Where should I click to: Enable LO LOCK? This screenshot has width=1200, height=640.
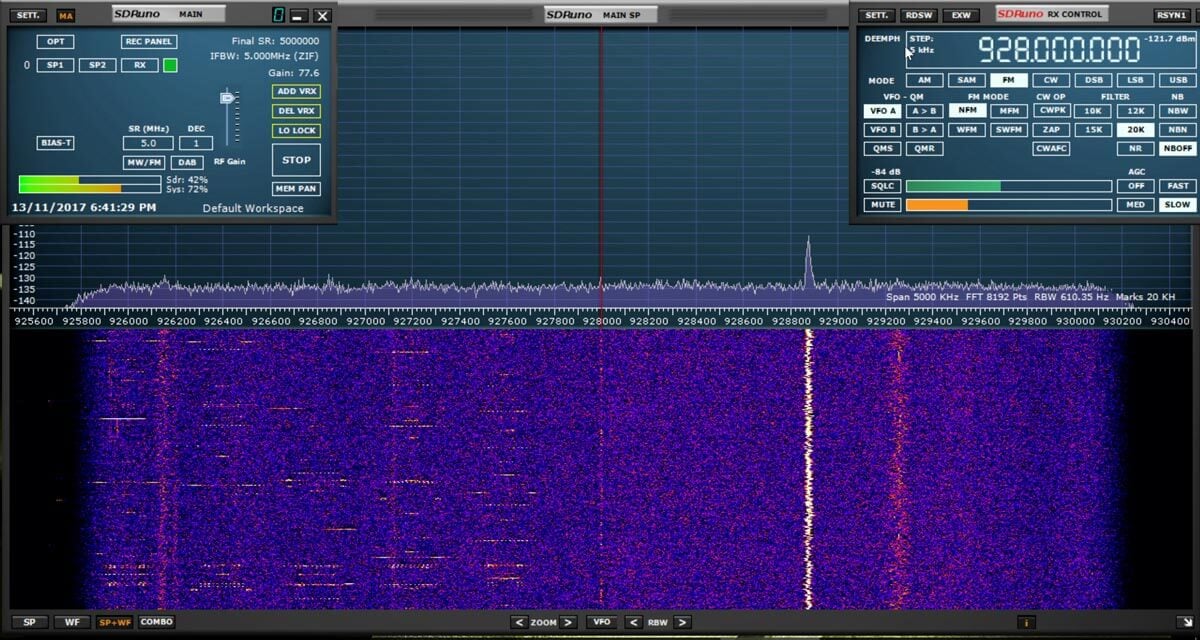(x=296, y=130)
